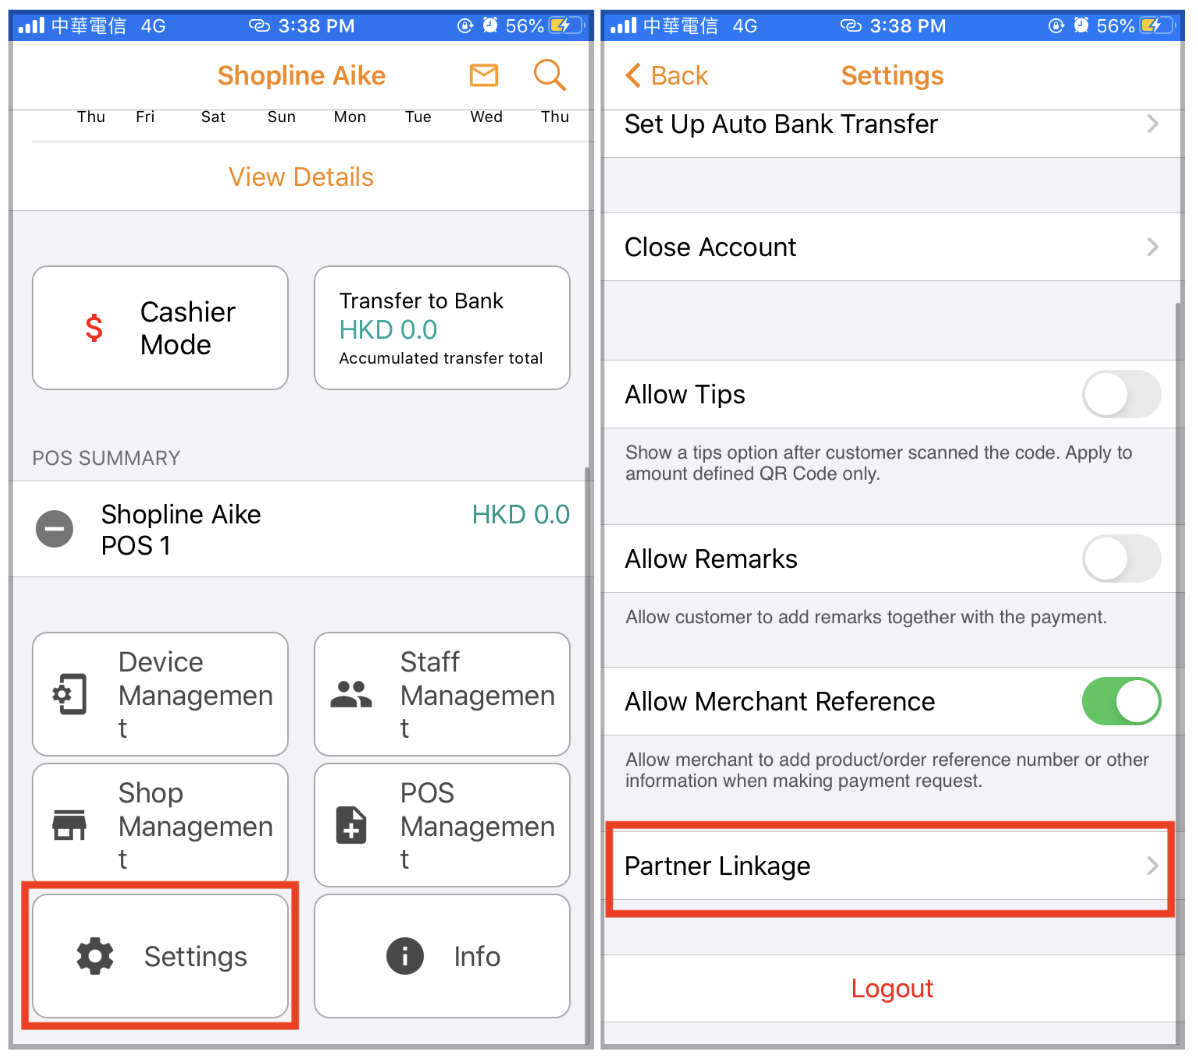Tap the hotspot link icon in left status bar

point(260,26)
